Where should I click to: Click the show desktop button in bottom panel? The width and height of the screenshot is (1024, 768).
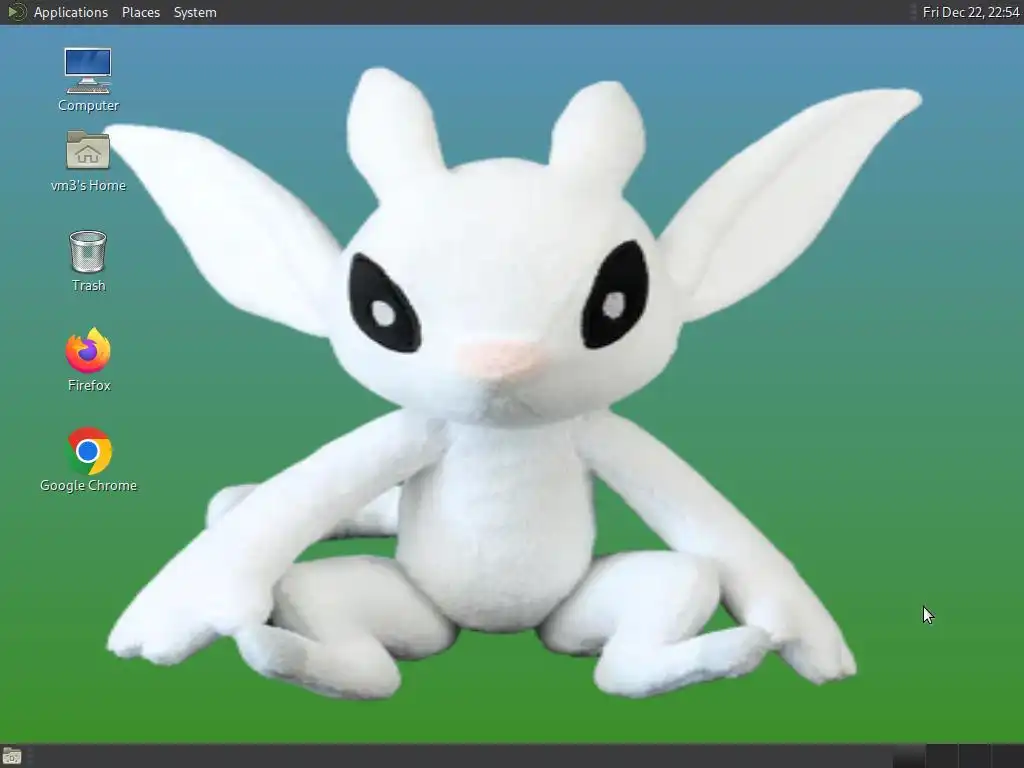pos(12,757)
